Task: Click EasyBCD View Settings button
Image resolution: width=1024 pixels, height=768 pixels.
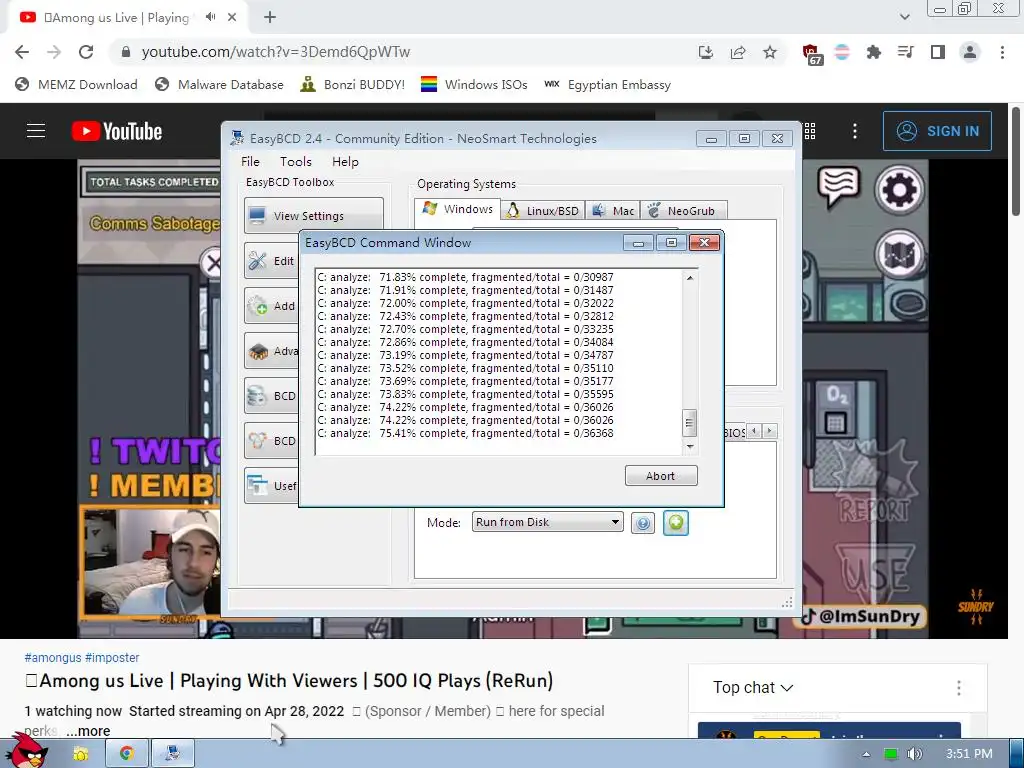Action: coord(313,216)
